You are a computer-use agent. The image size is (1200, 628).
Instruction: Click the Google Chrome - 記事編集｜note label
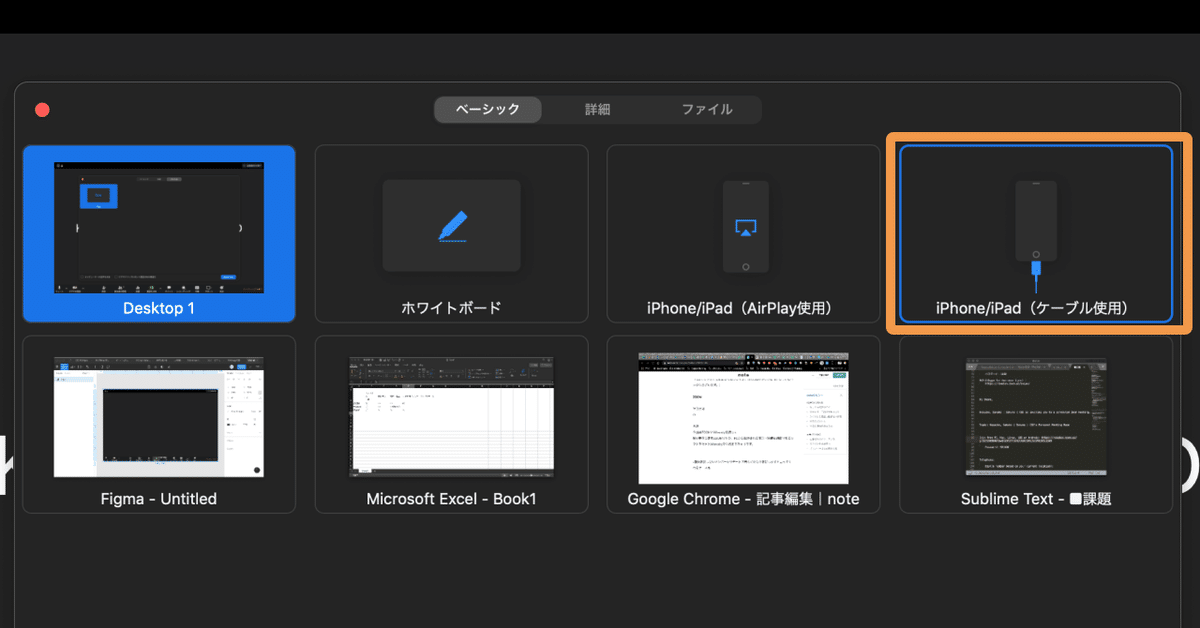[743, 498]
